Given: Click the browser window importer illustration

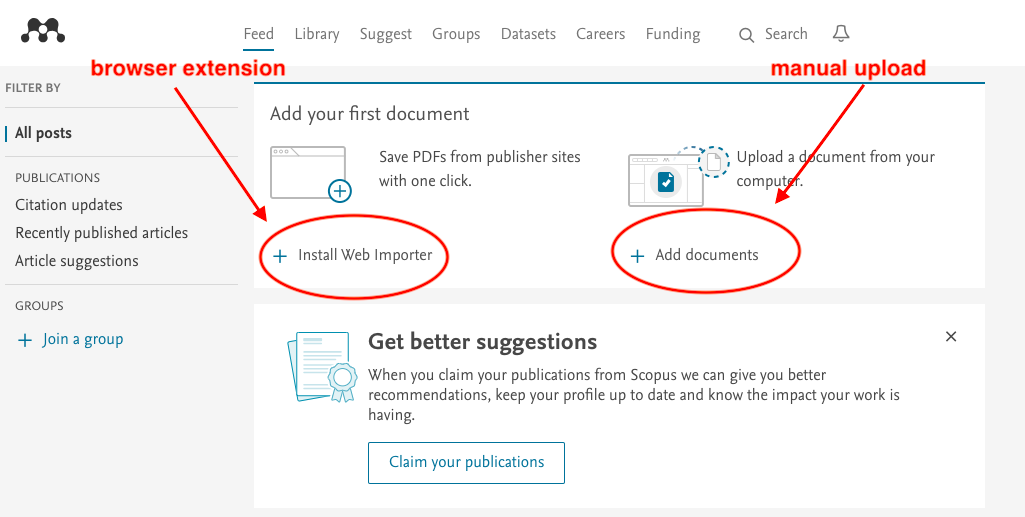Looking at the screenshot, I should coord(311,173).
